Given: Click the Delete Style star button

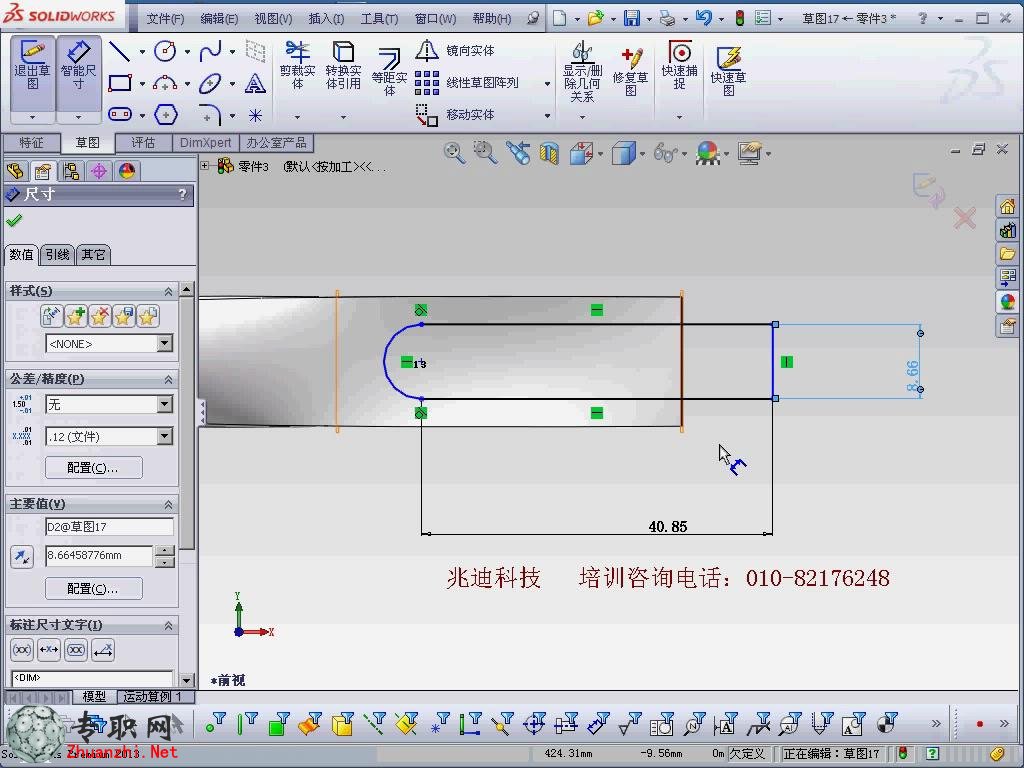Looking at the screenshot, I should tap(99, 317).
